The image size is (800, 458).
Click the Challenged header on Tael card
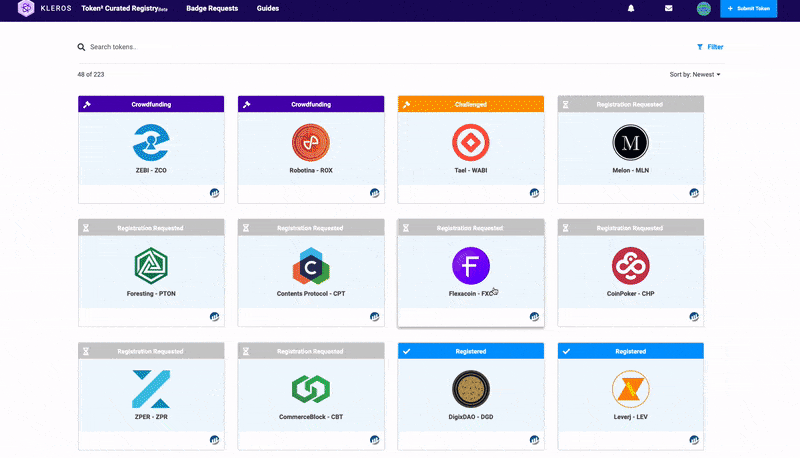tap(470, 104)
